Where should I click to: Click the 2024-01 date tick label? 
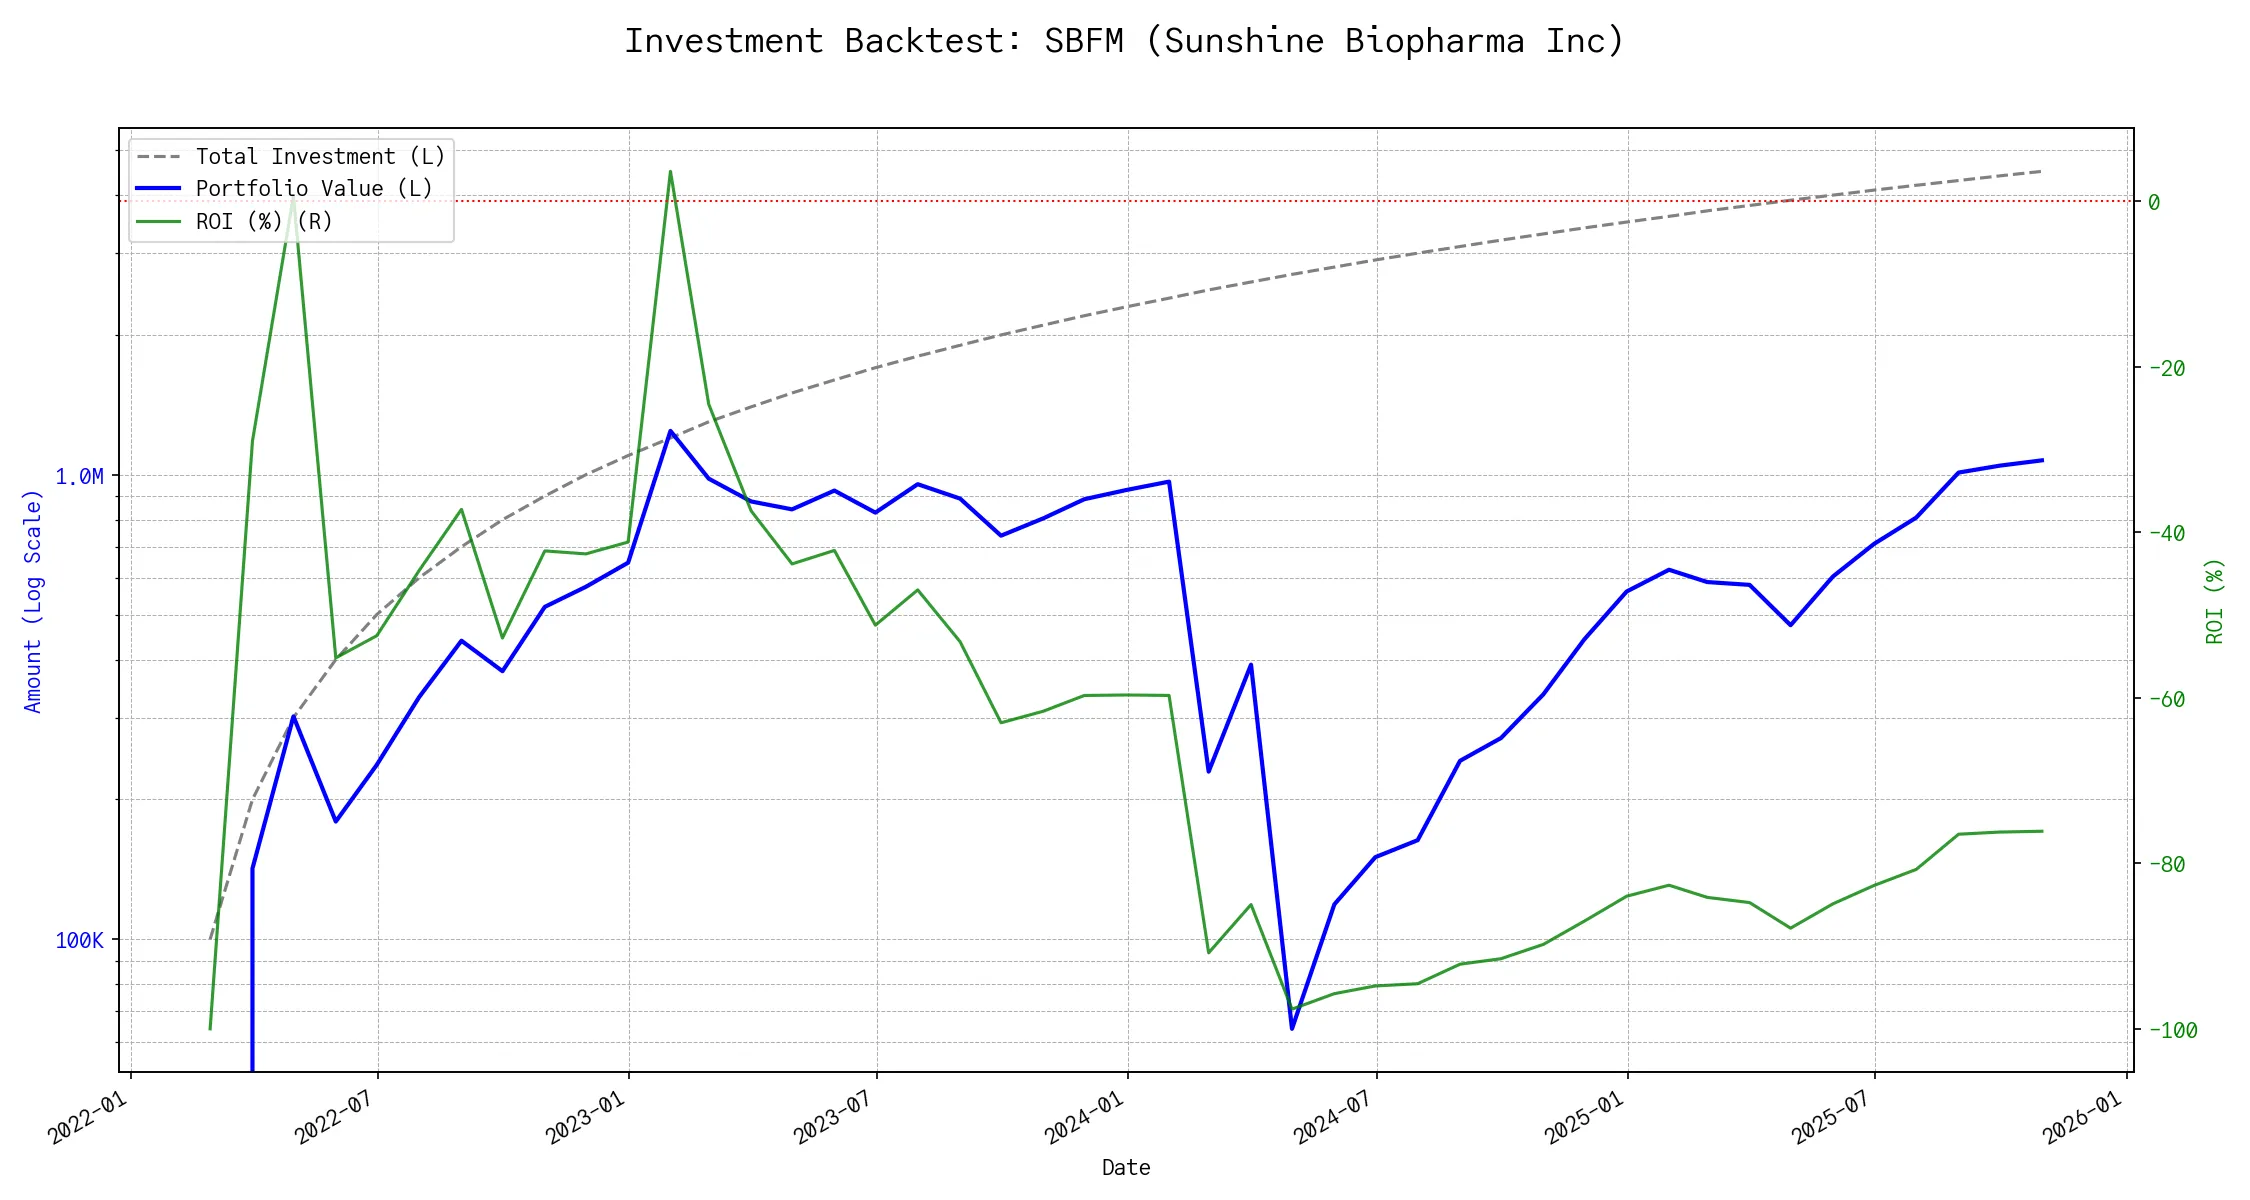pos(1086,1115)
